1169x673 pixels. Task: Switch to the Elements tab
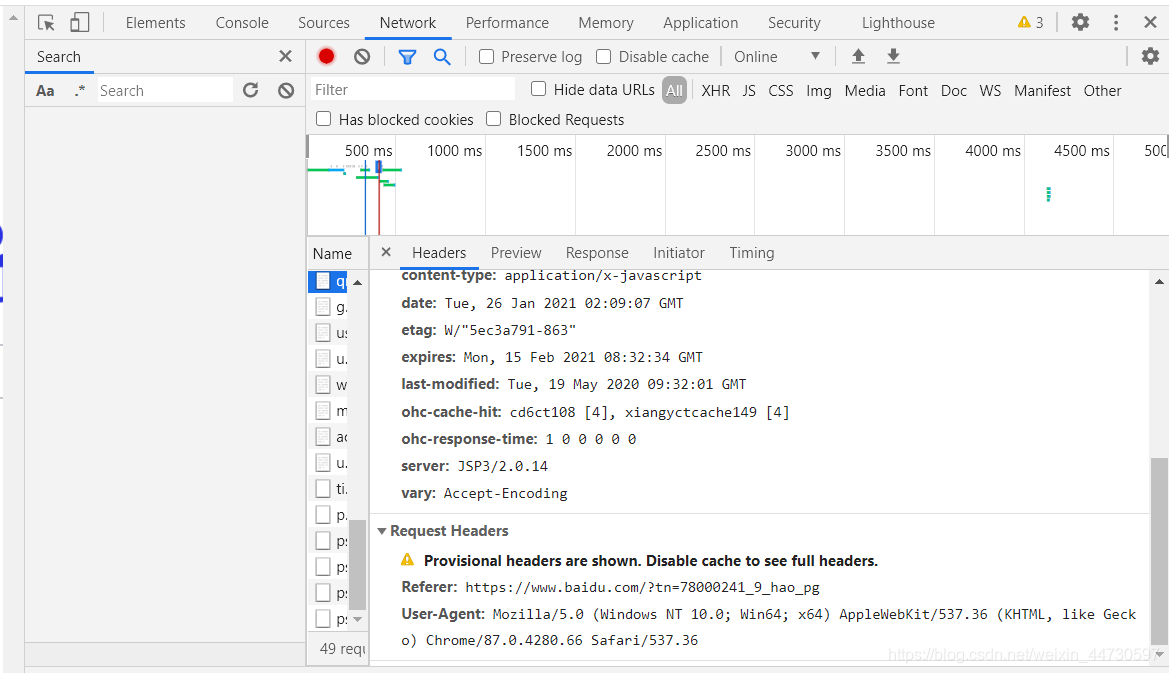pyautogui.click(x=155, y=23)
